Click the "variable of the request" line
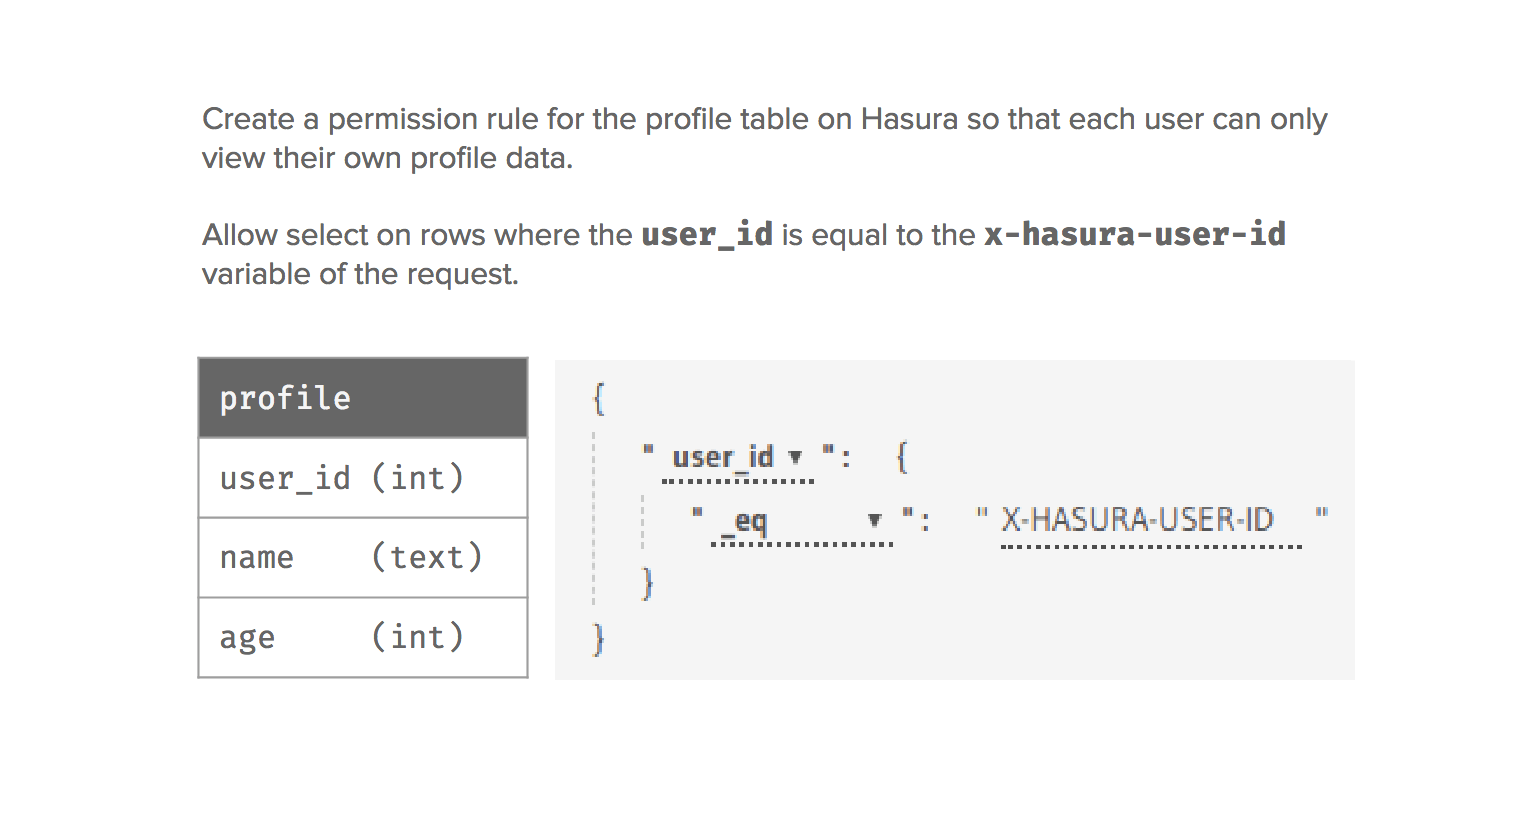Screen dimensions: 1520x836 coord(360,274)
